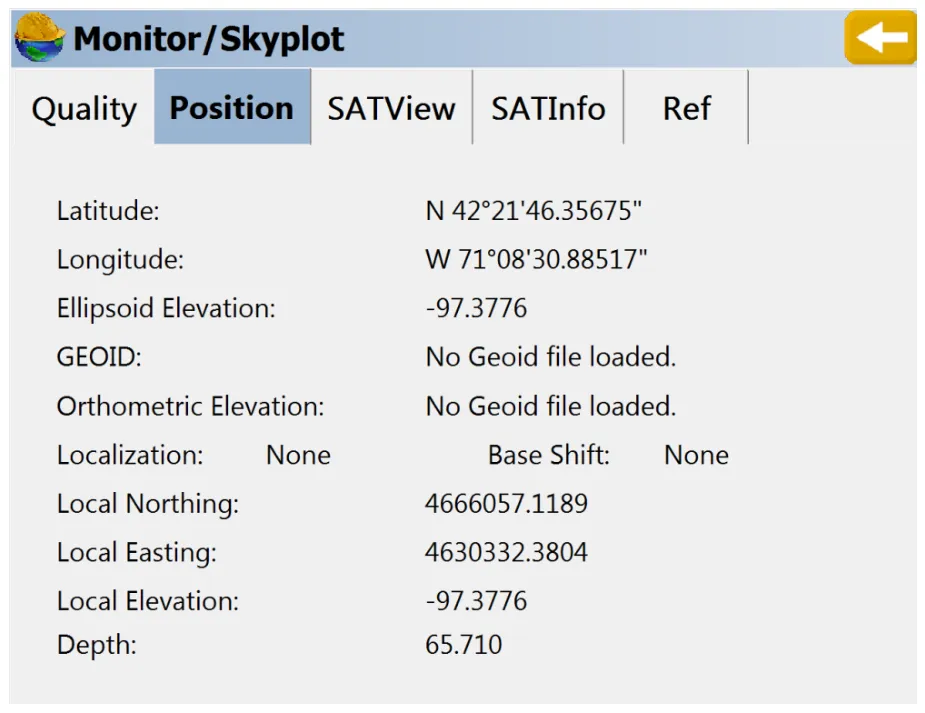Click the Latitude label
The width and height of the screenshot is (925, 713).
click(x=108, y=211)
